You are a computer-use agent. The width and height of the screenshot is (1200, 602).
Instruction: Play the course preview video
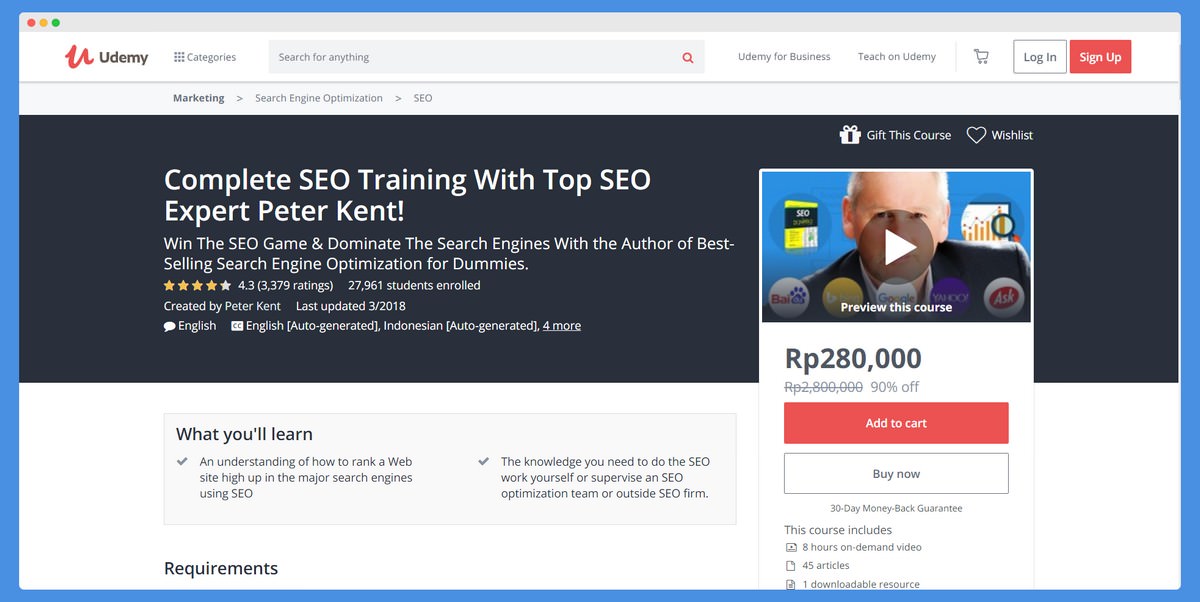(896, 246)
